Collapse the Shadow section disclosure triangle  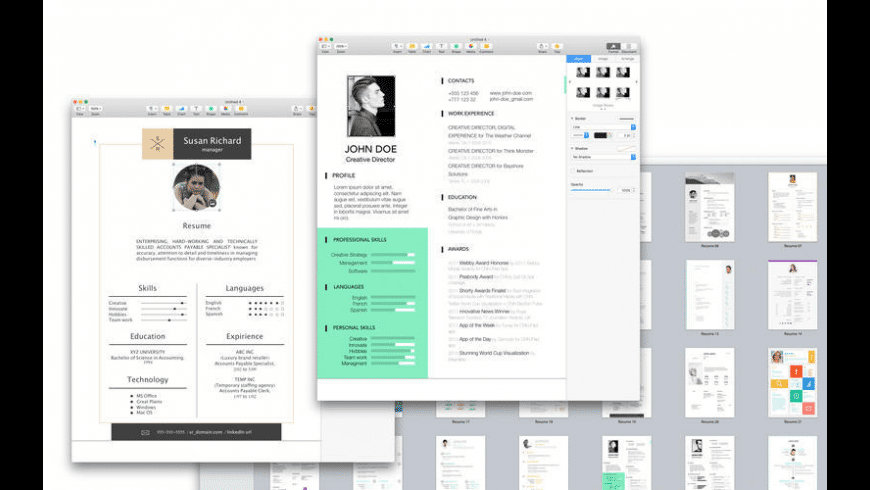pos(572,148)
